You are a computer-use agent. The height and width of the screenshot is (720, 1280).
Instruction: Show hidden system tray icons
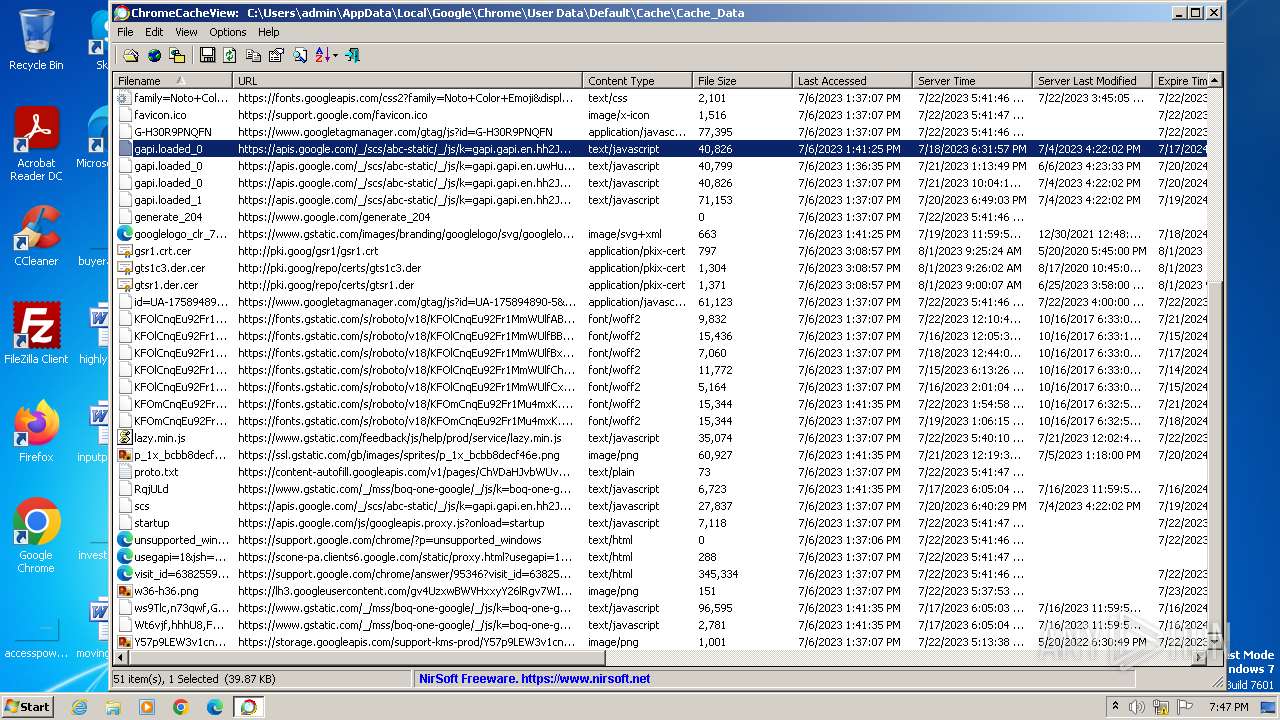[x=1115, y=706]
